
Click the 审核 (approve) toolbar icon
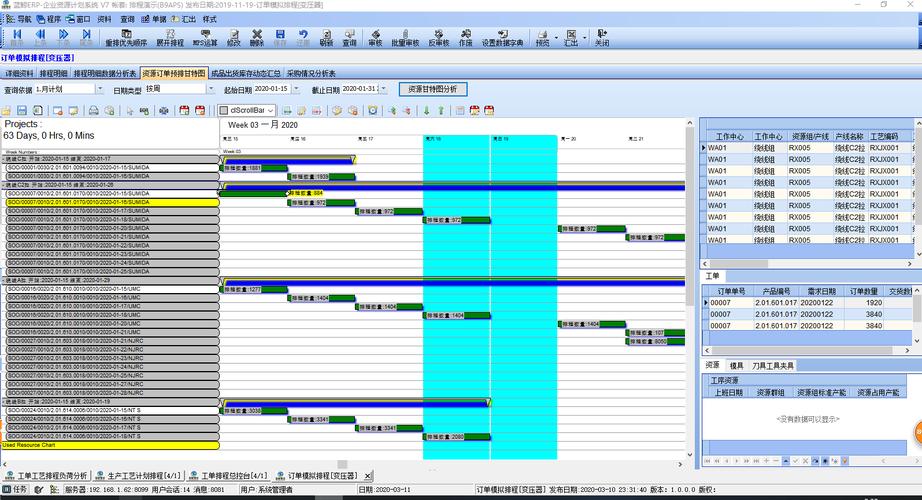(375, 38)
